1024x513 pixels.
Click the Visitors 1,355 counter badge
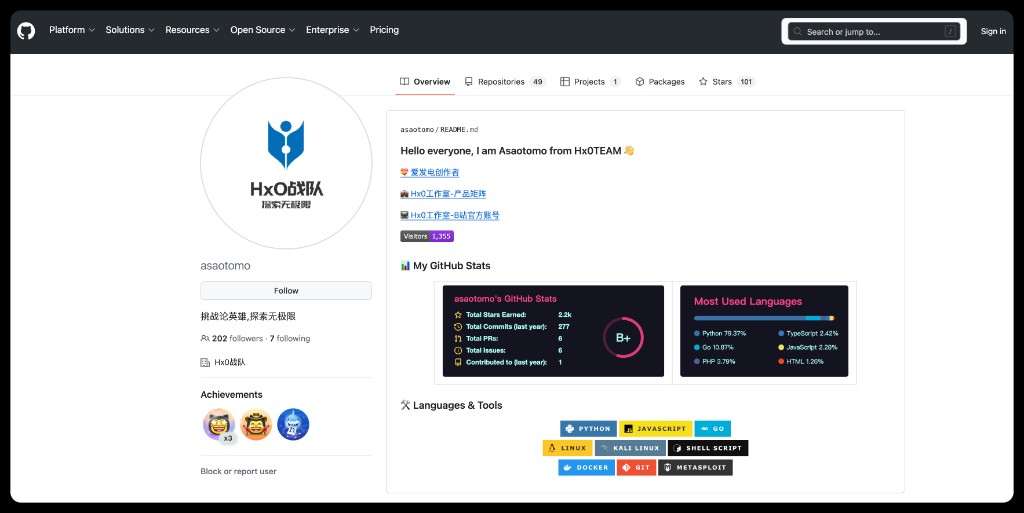pos(427,236)
